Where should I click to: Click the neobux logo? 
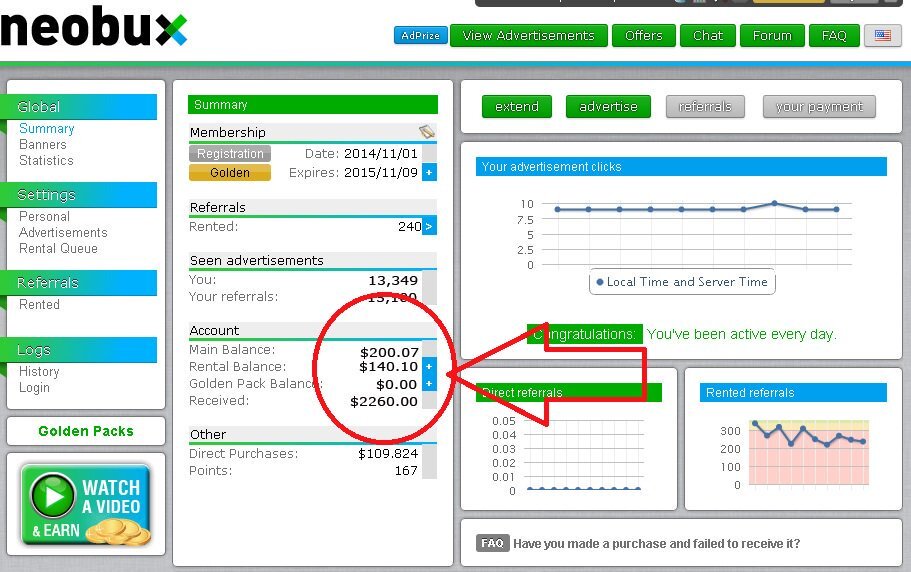tap(94, 27)
